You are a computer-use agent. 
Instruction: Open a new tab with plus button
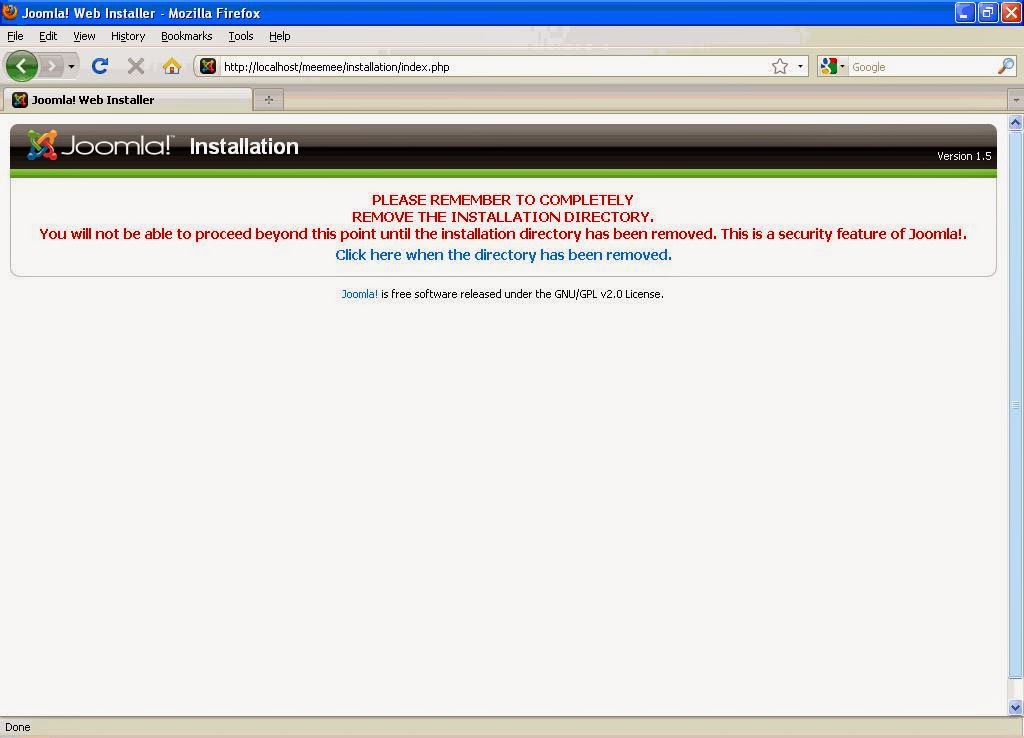268,99
